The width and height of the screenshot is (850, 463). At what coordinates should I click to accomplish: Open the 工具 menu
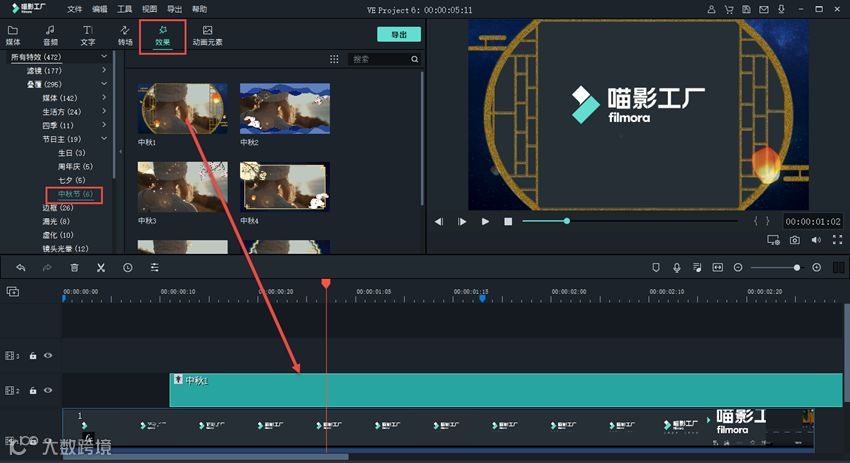(125, 9)
